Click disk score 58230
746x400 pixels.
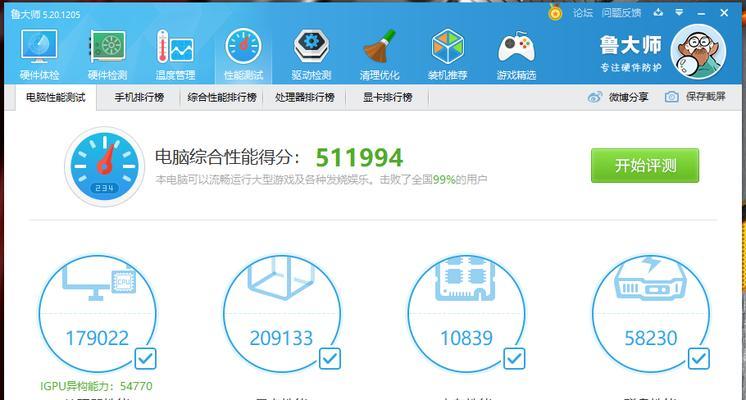pos(651,338)
